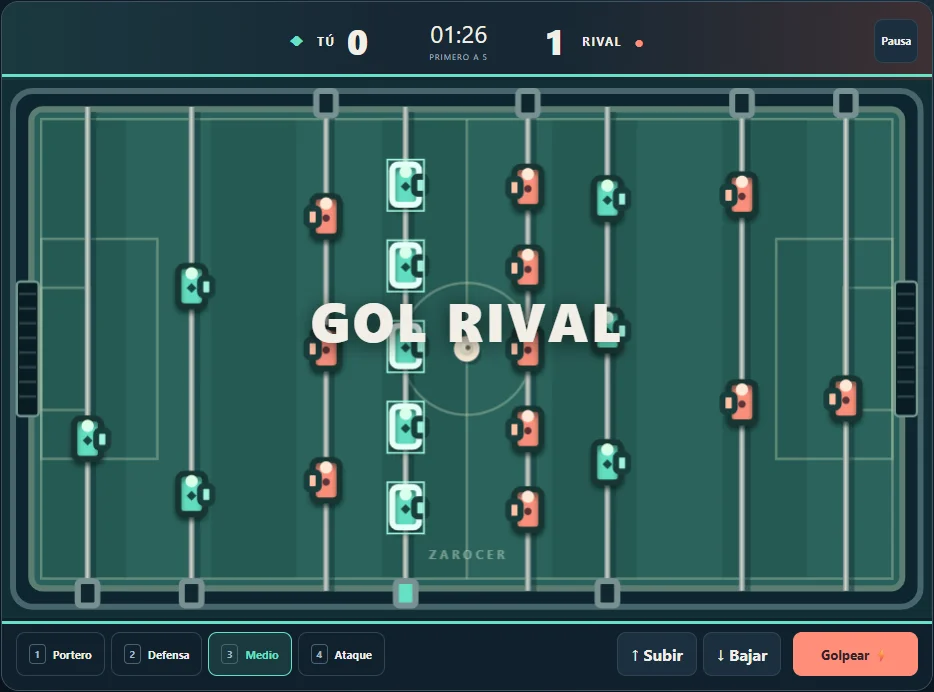Click the top rival attacker figure

click(323, 216)
